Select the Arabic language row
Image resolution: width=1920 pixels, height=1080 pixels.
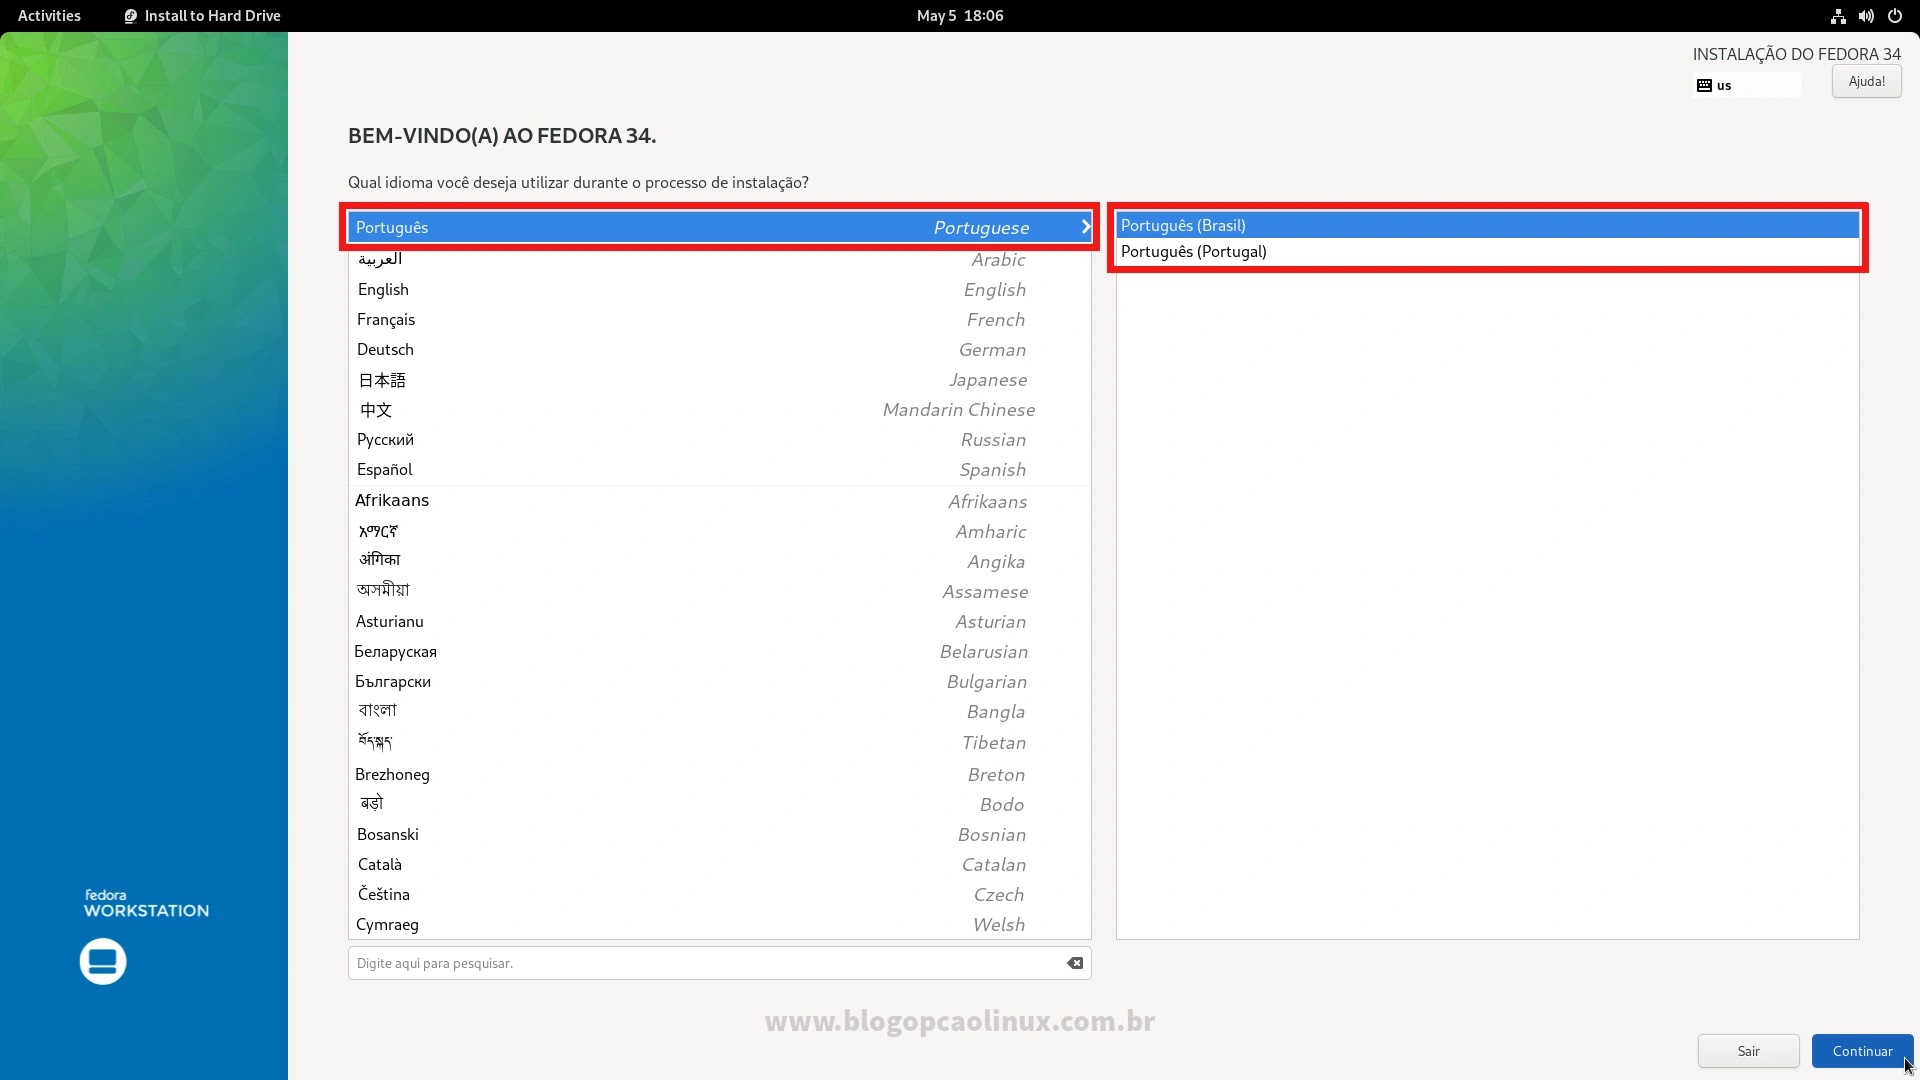point(719,259)
